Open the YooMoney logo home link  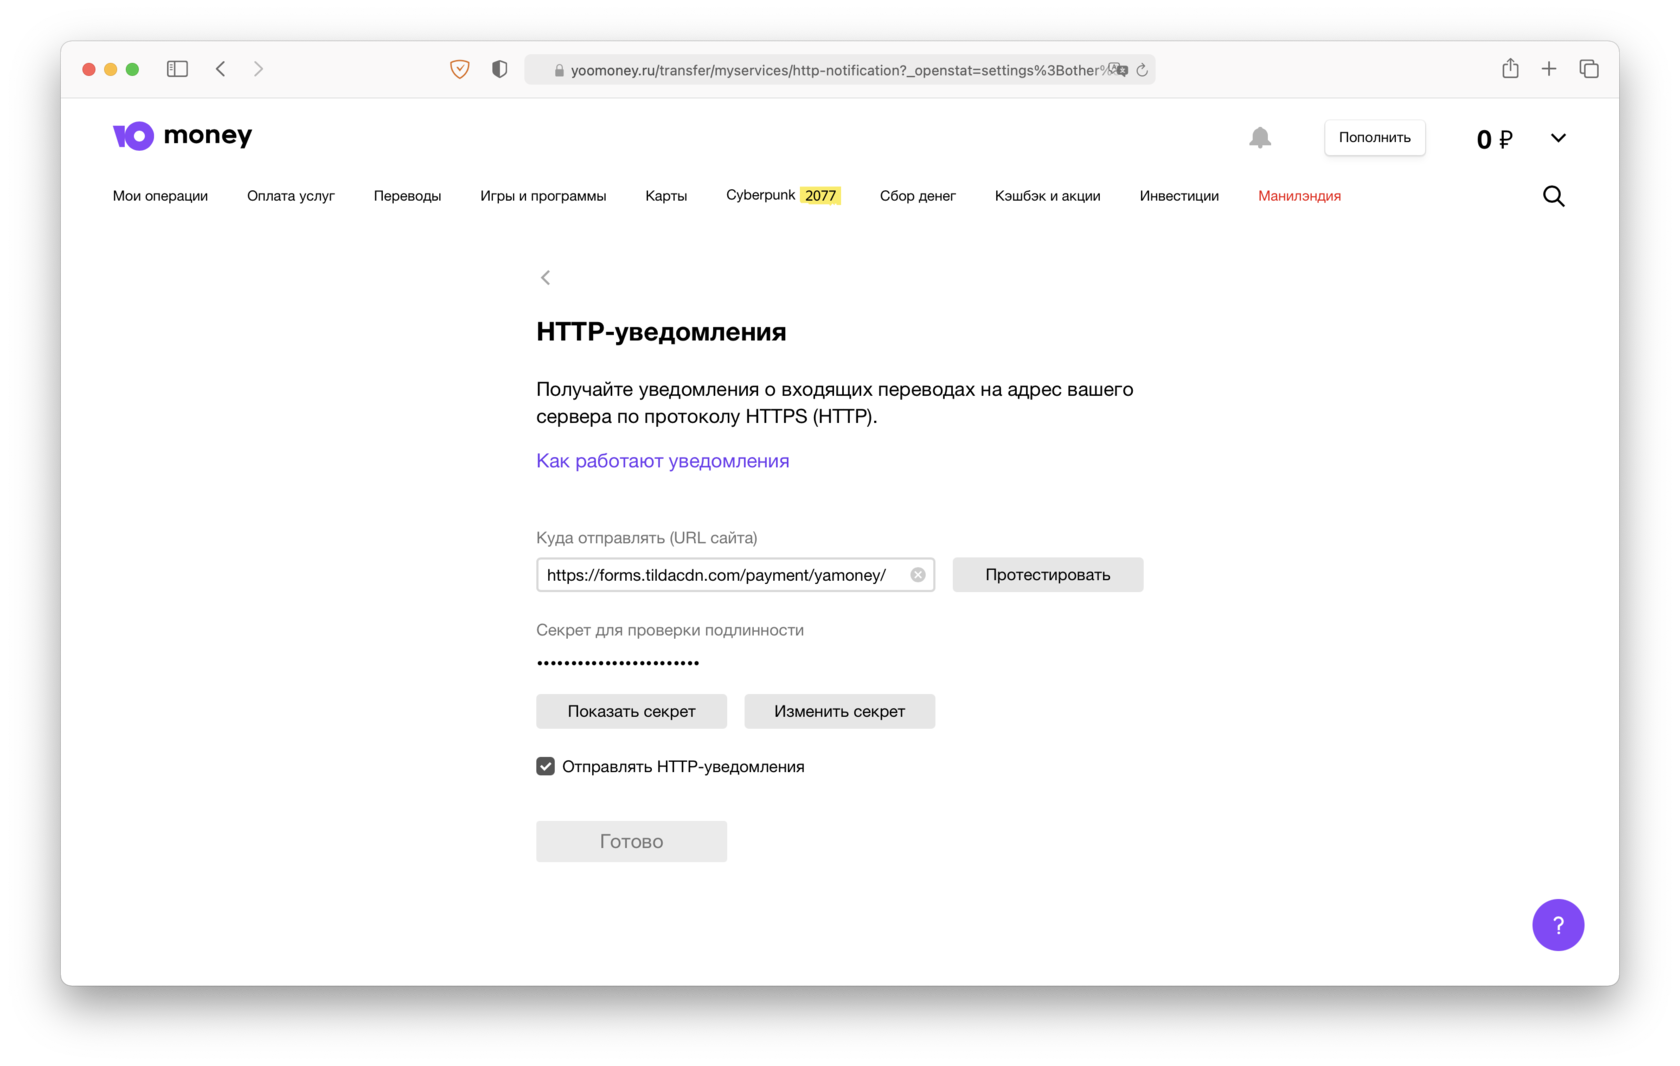[182, 135]
